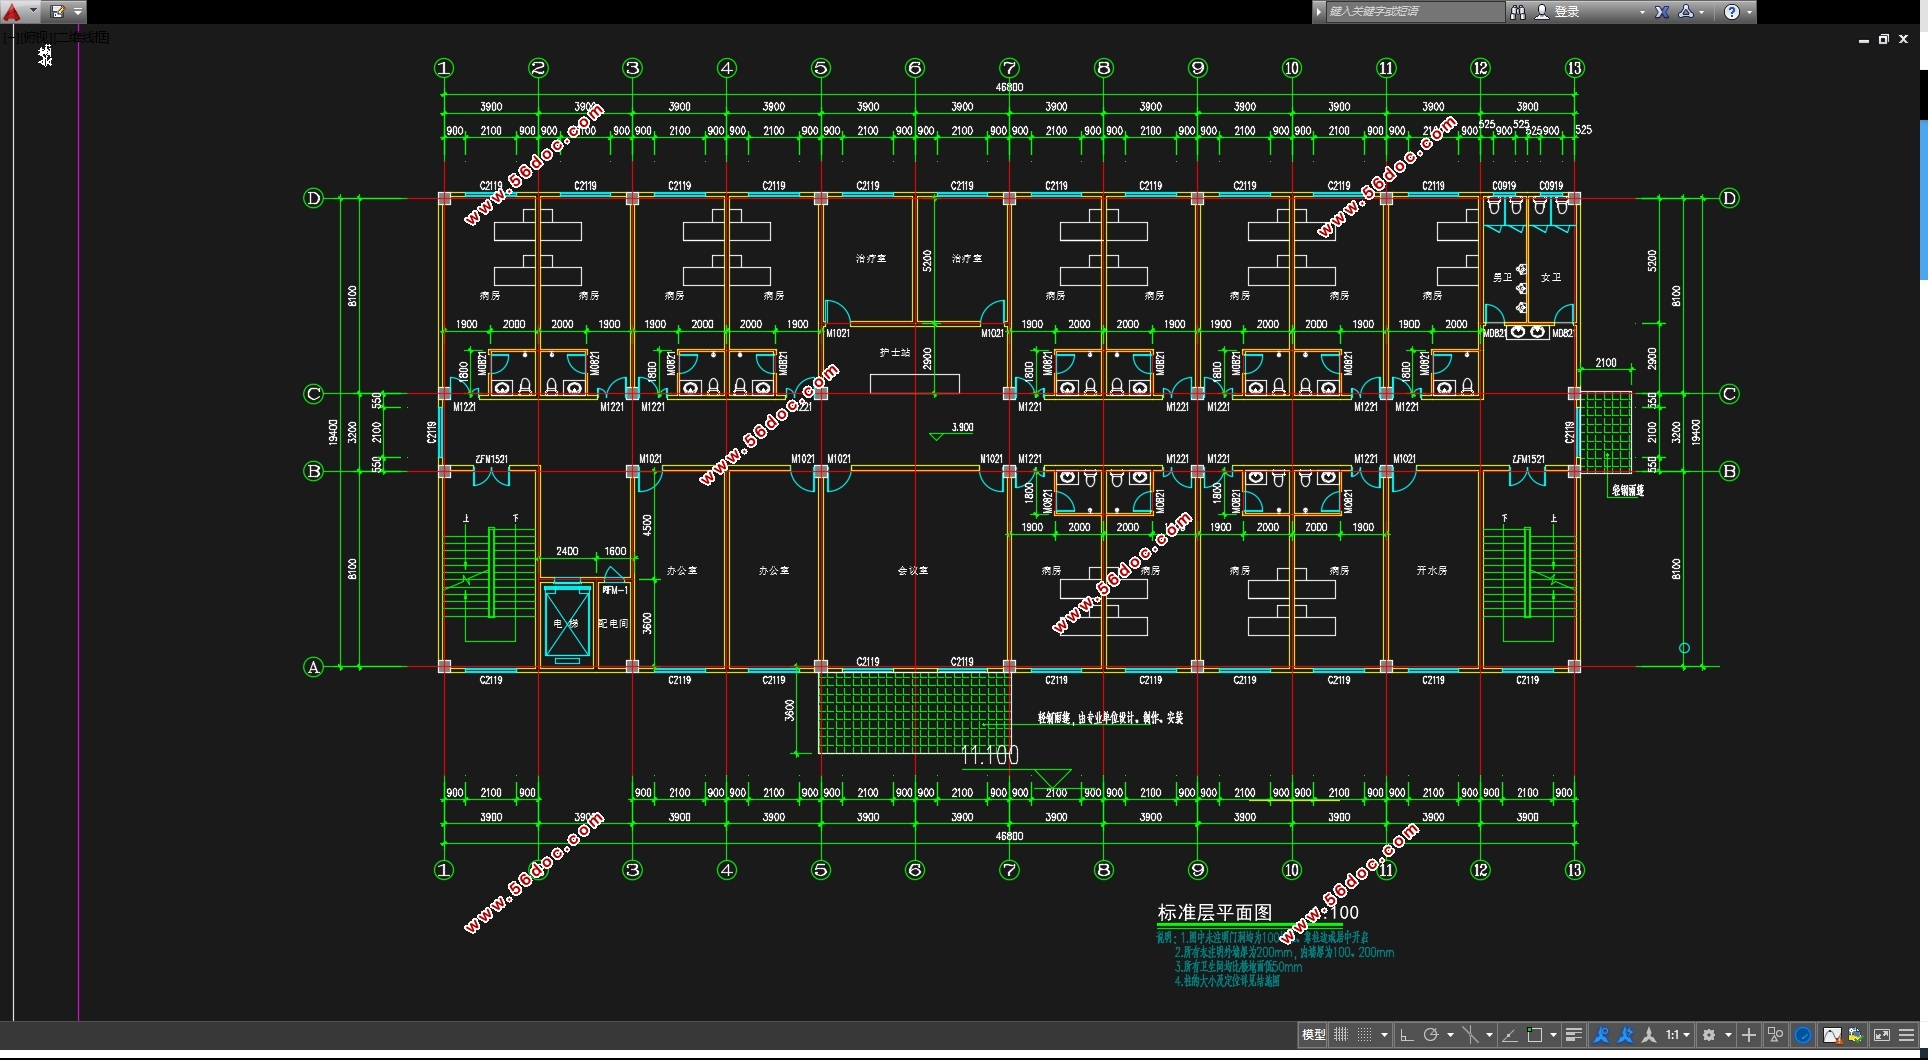Click the trusted drawing checkmark icon
Screen dimensions: 1928x1060
tap(1856, 1035)
